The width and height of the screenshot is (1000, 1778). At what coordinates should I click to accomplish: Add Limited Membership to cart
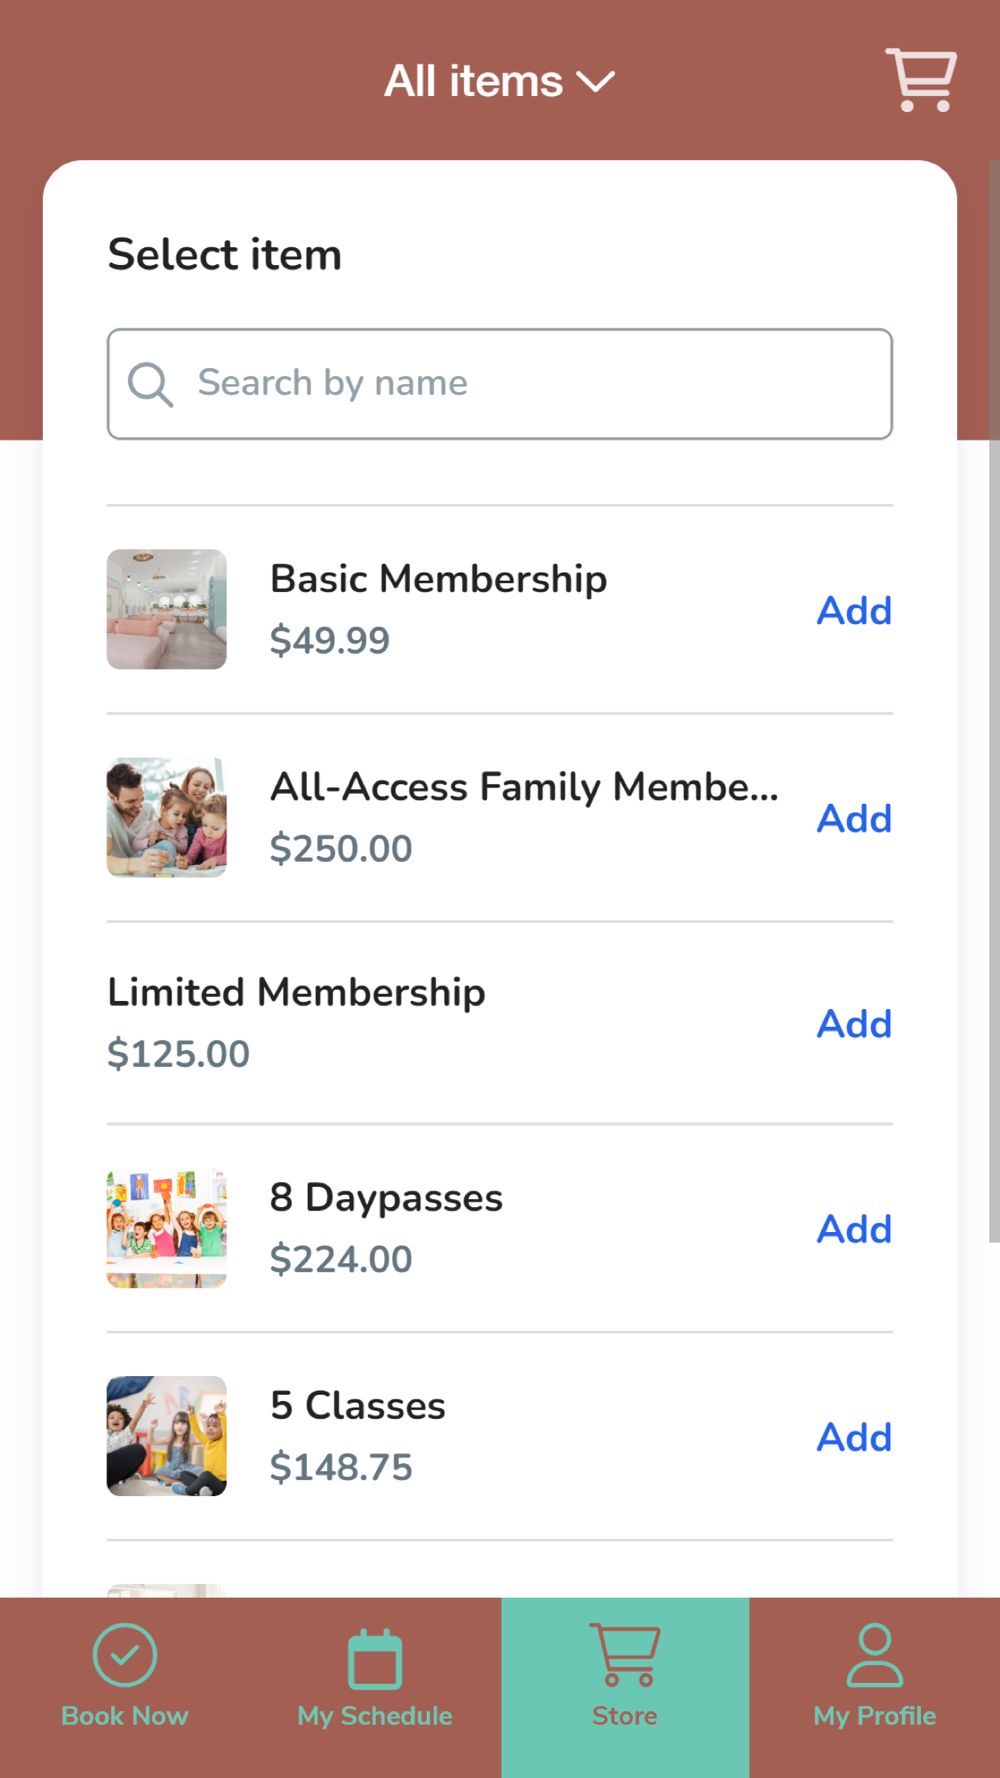click(853, 1024)
